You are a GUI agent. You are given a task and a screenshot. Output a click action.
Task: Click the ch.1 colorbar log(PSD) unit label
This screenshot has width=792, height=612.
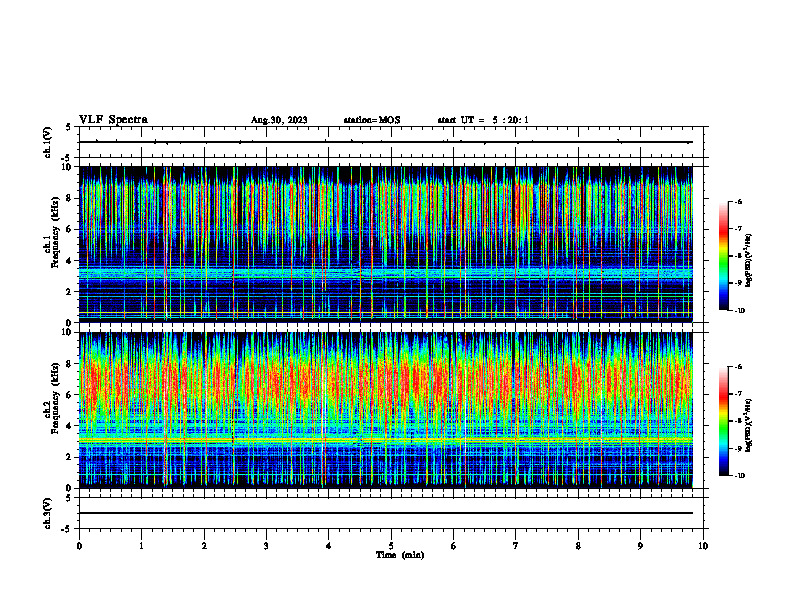click(749, 261)
